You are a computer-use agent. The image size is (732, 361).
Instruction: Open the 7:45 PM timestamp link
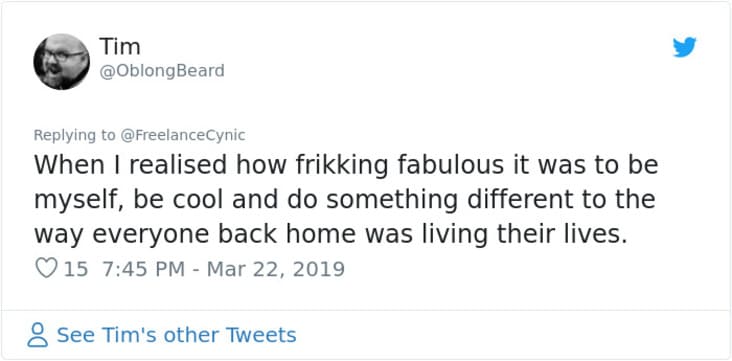click(142, 269)
